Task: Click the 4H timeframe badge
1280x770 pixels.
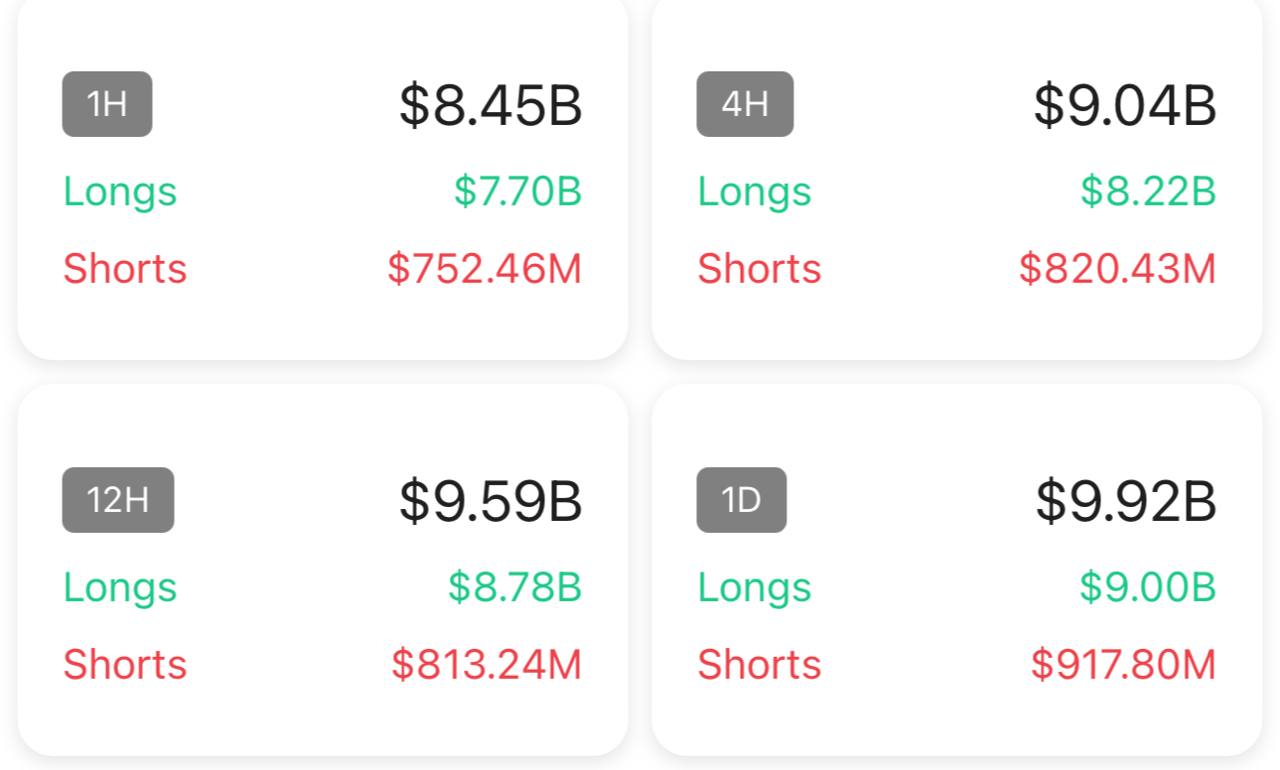Action: coord(745,104)
